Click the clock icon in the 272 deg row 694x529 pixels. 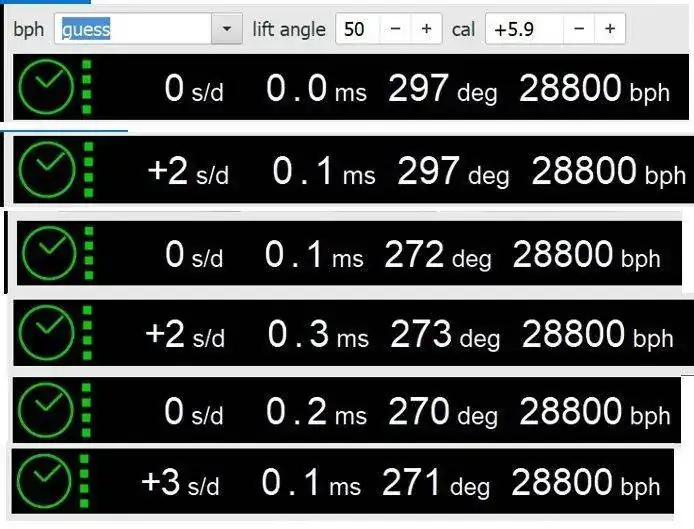[48, 254]
